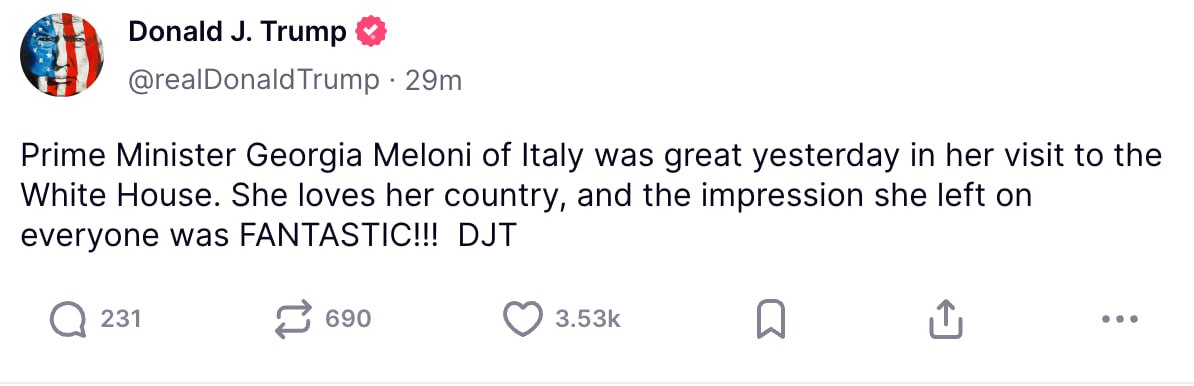The image size is (1194, 386).
Task: View the 690 ReTruths count
Action: 348,319
